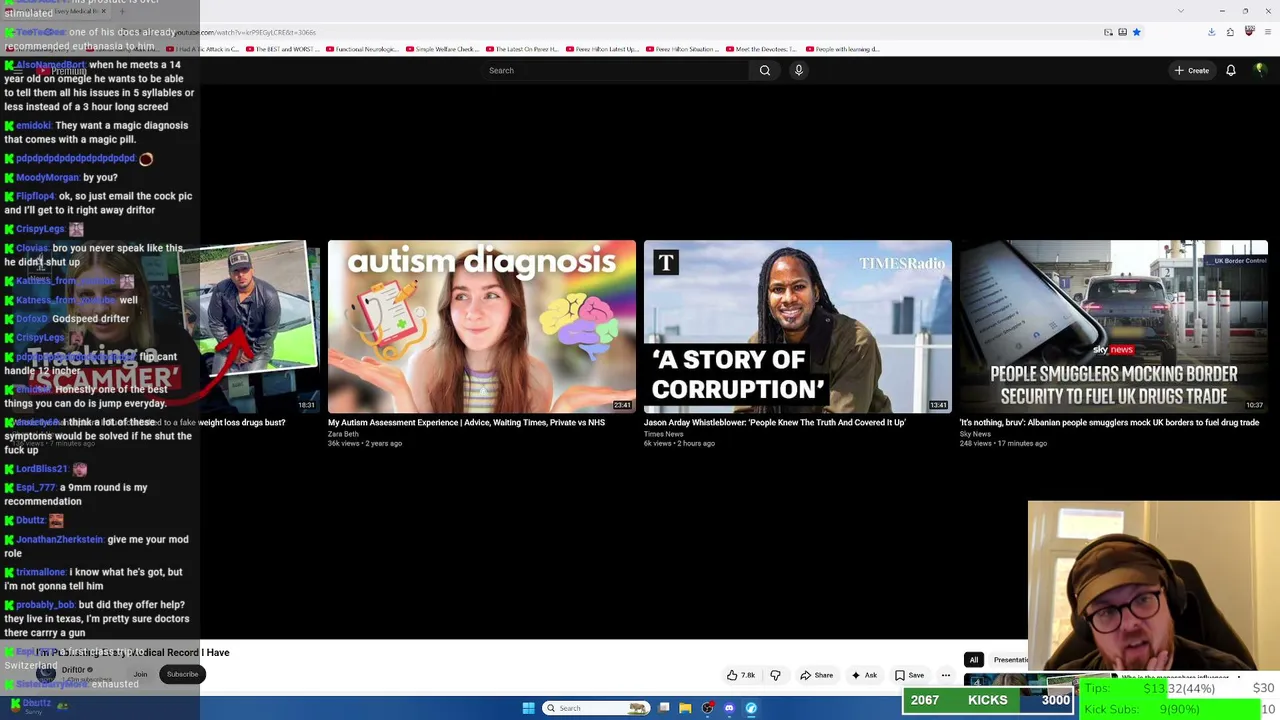The width and height of the screenshot is (1280, 720).
Task: Click the Create button on YouTube
Action: click(1192, 70)
